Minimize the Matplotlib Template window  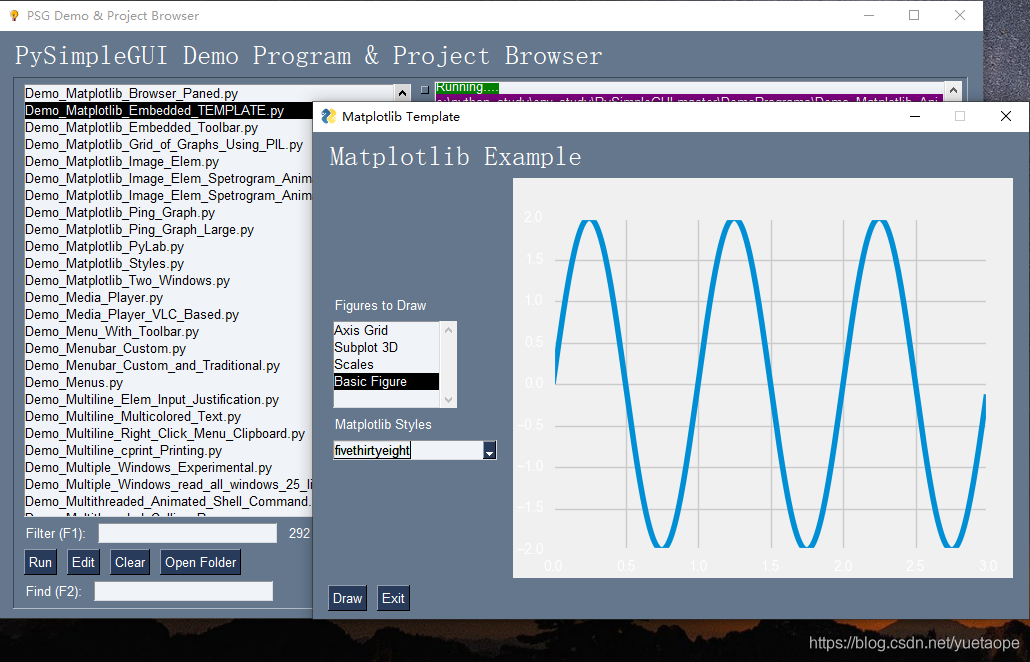click(915, 116)
